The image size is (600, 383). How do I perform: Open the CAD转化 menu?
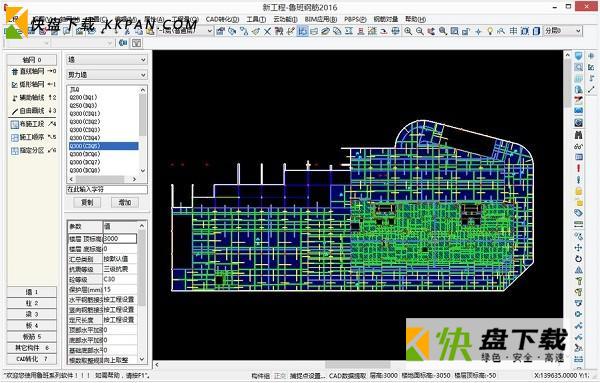tap(222, 19)
